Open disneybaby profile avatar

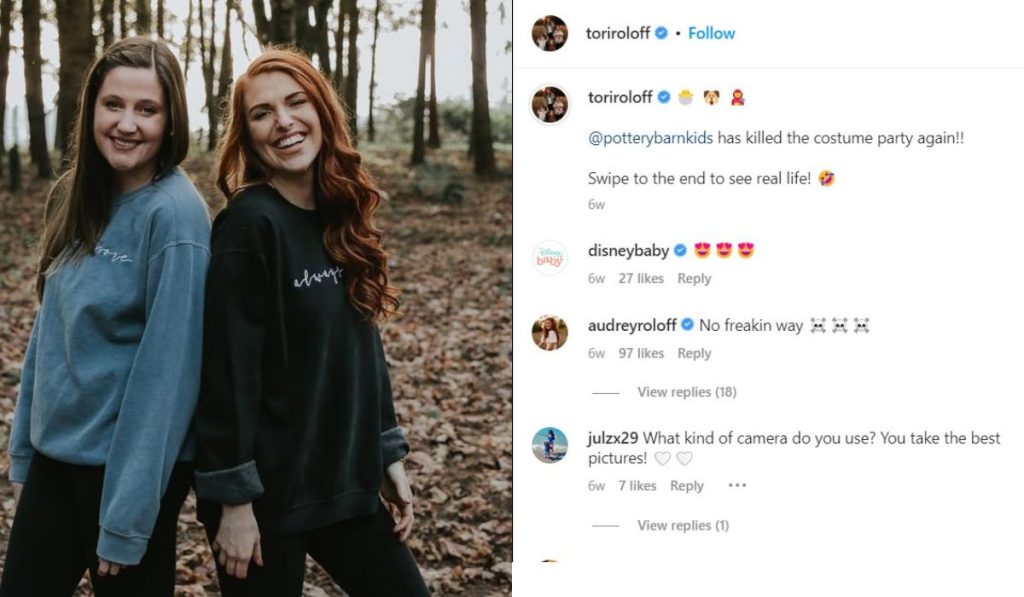point(549,258)
